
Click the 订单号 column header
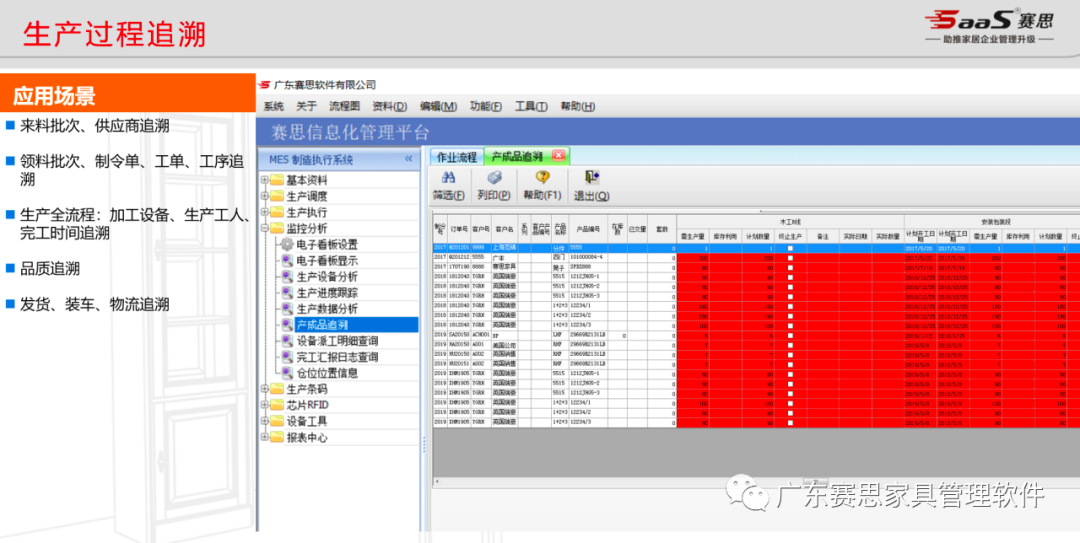[x=459, y=228]
